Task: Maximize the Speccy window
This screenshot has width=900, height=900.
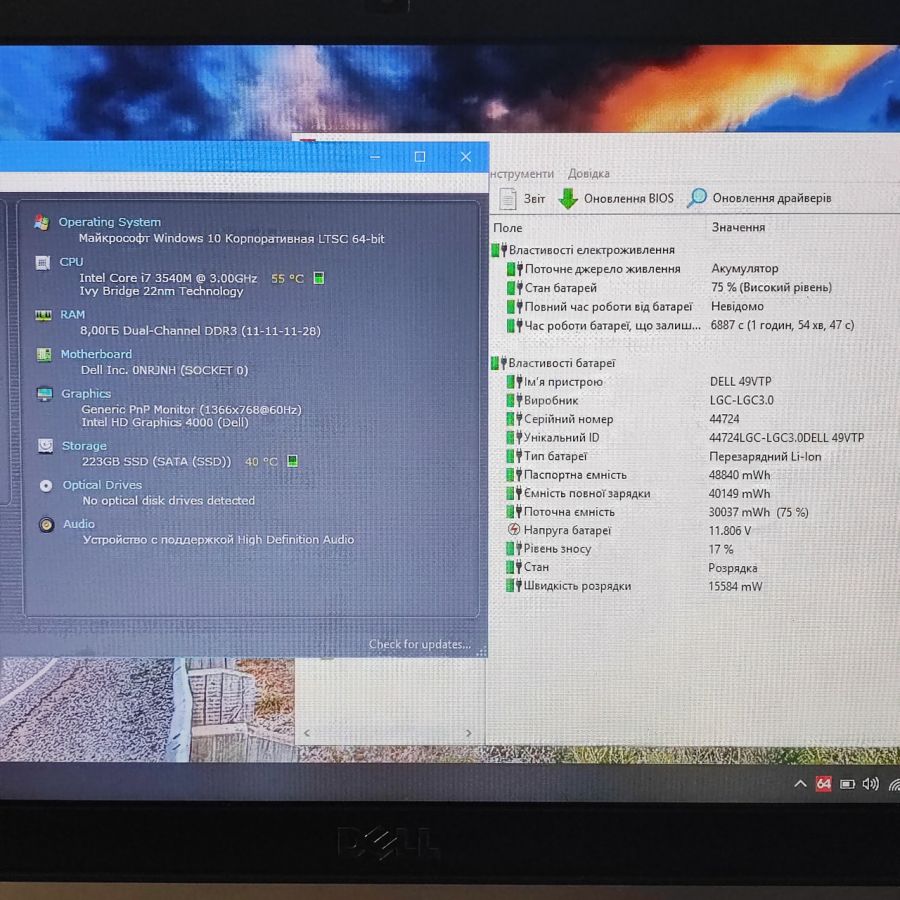Action: point(420,157)
